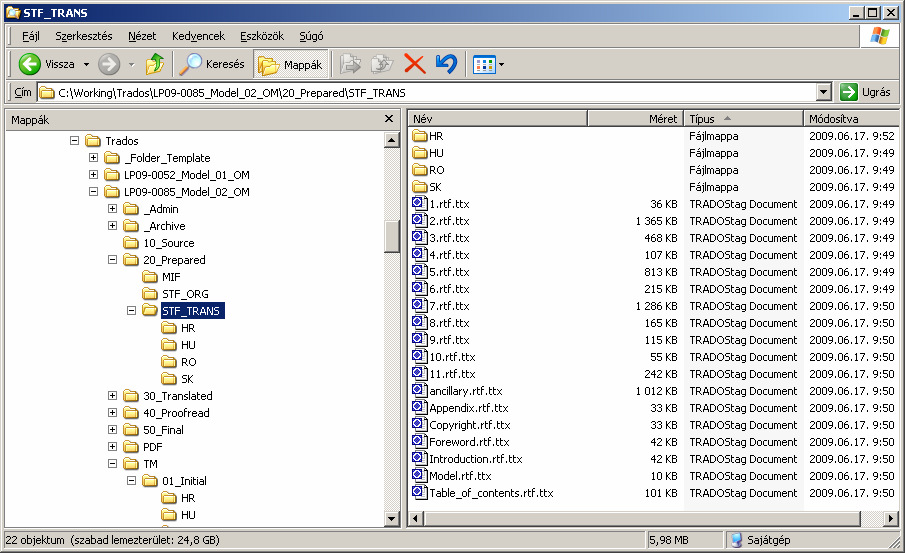This screenshot has width=905, height=553.
Task: Select the SK folder icon in file list
Action: point(420,187)
